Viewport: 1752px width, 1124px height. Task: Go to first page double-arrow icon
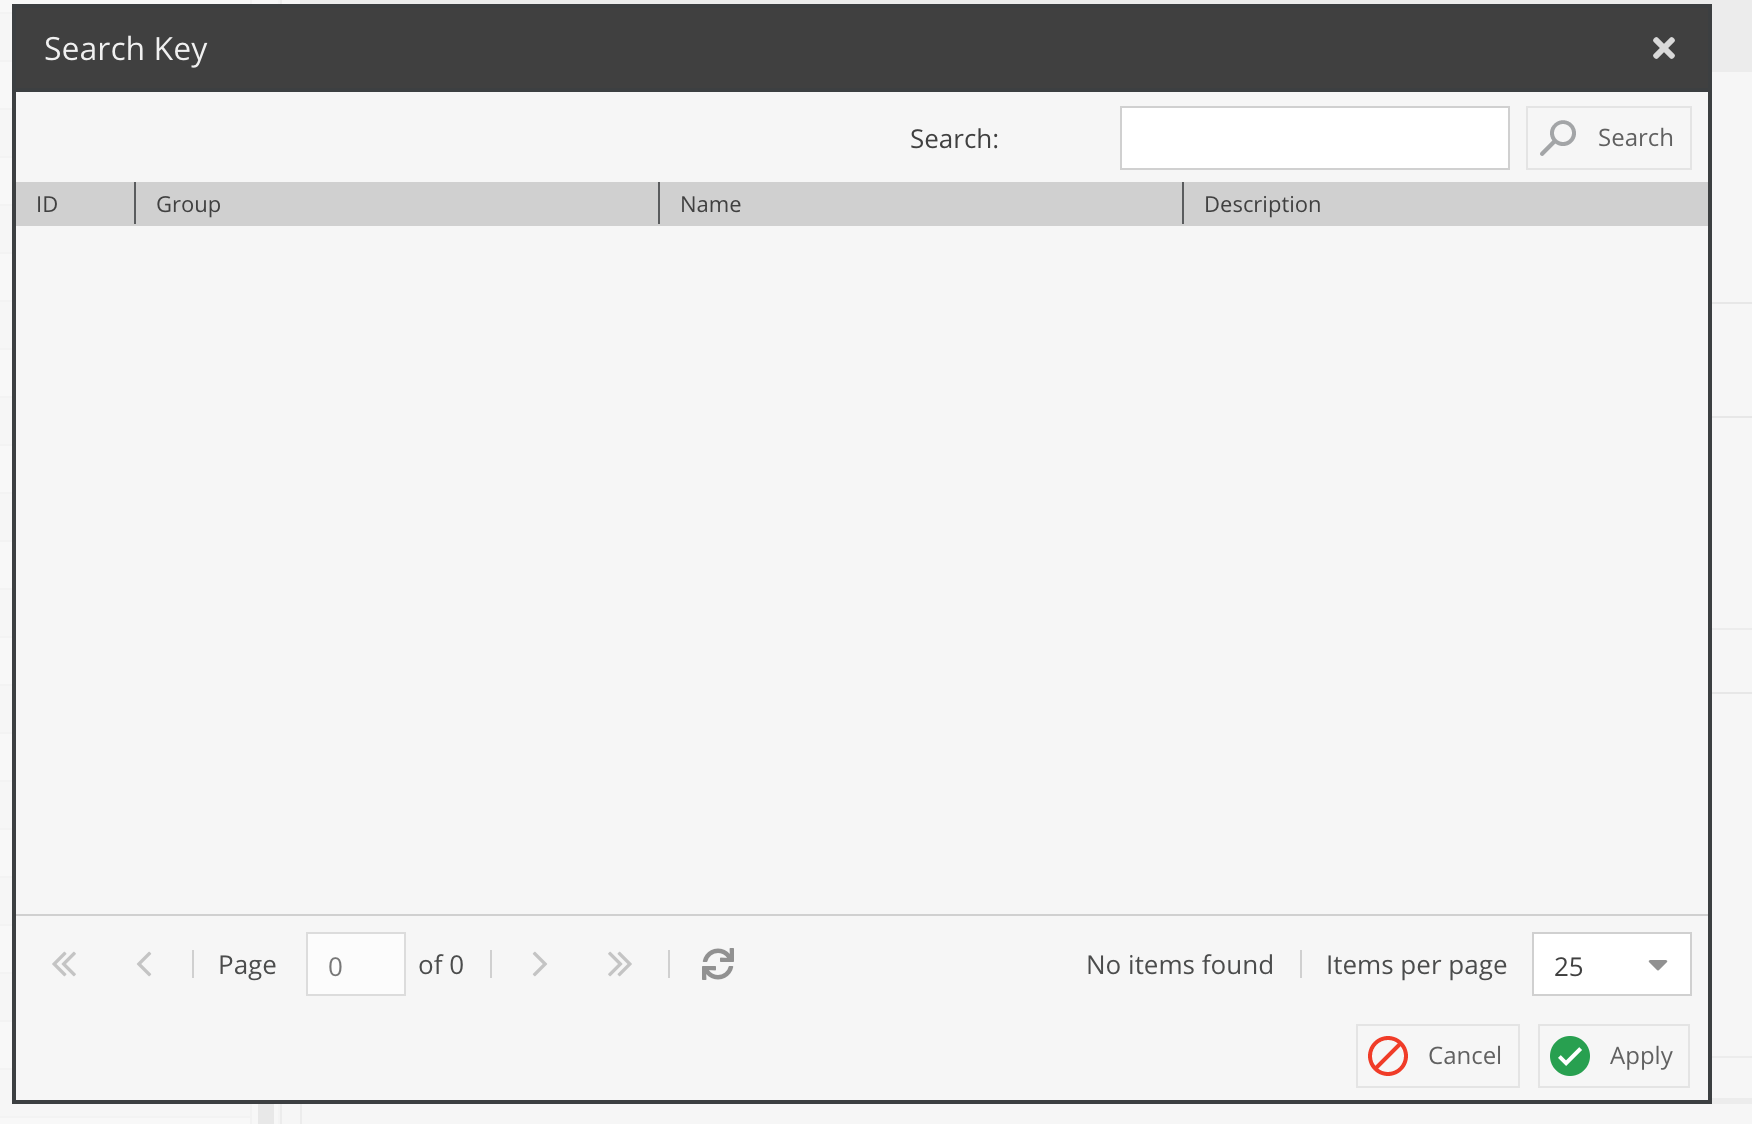pos(64,964)
